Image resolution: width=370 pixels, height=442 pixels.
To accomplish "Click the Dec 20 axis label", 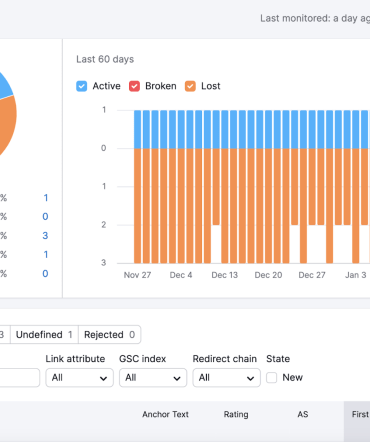I will click(268, 275).
